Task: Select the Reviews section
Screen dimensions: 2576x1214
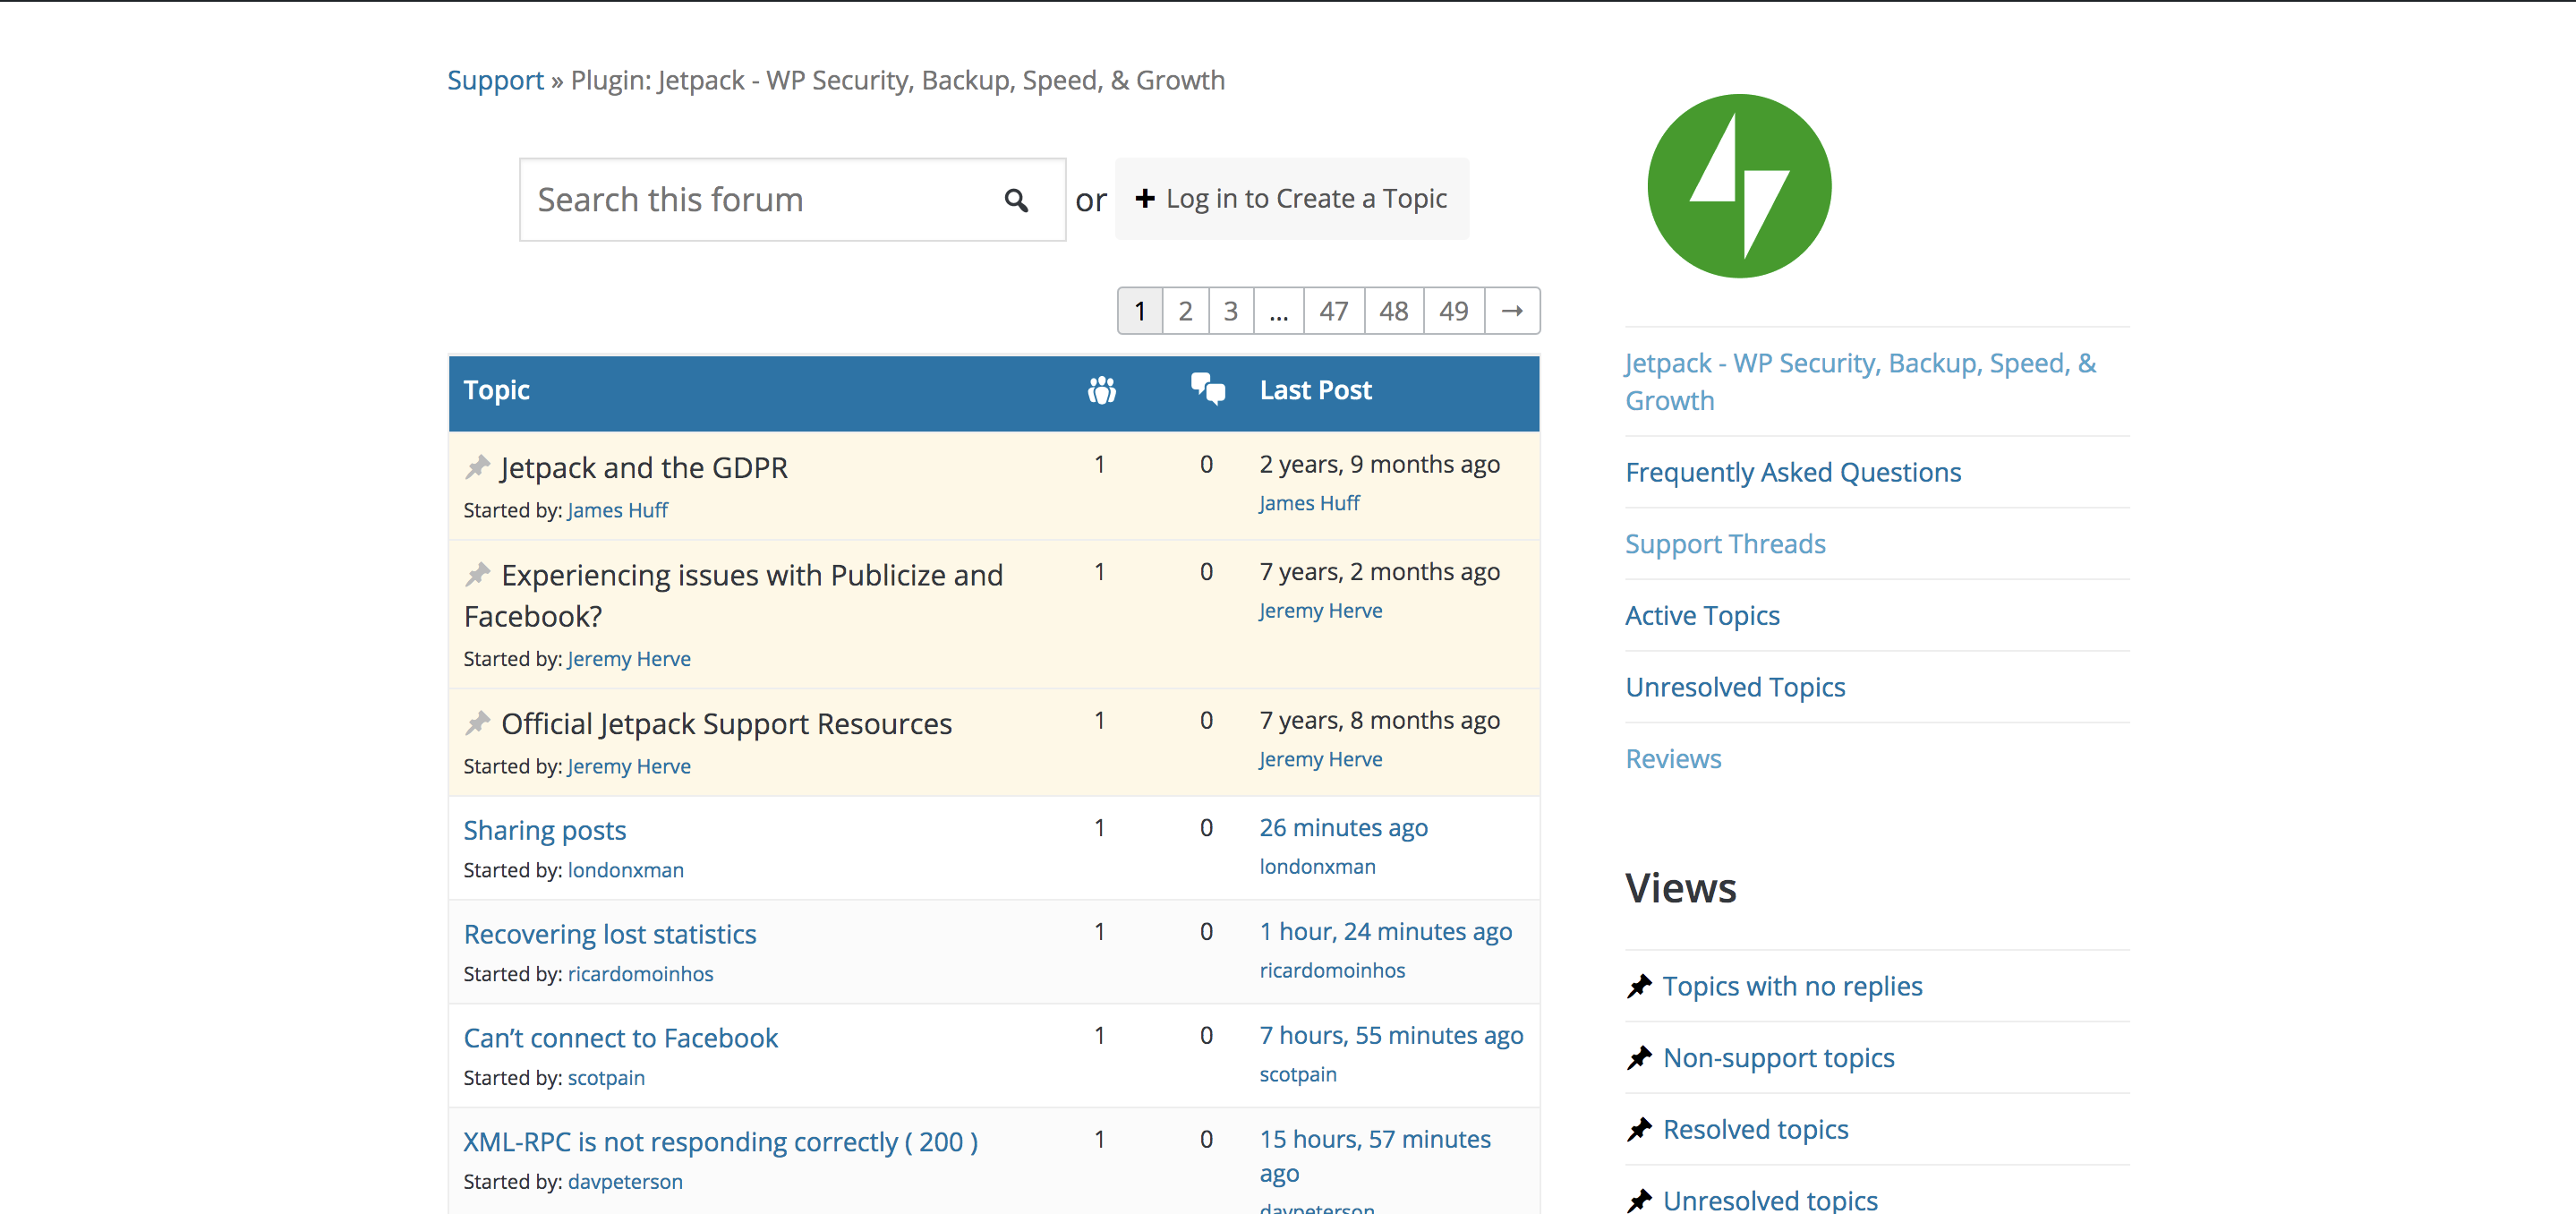Action: tap(1672, 757)
